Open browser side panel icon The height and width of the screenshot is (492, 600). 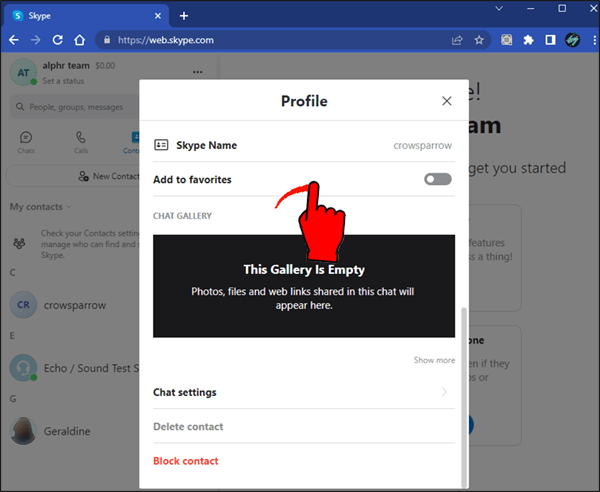pyautogui.click(x=550, y=40)
